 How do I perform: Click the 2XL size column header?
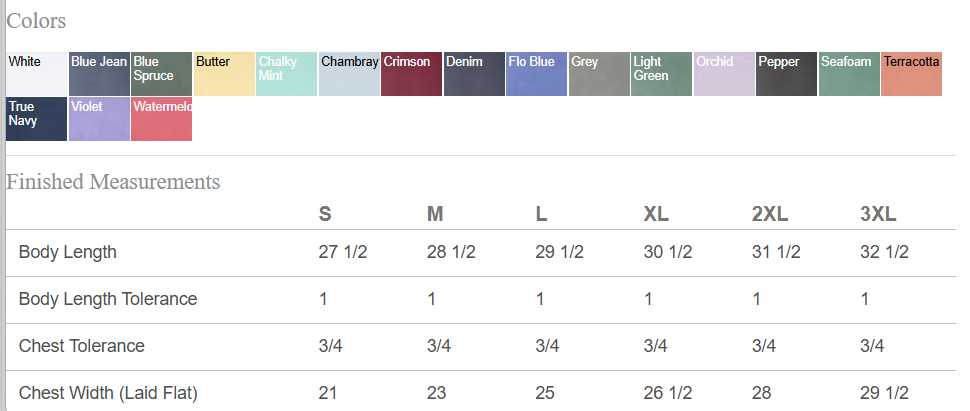click(770, 214)
